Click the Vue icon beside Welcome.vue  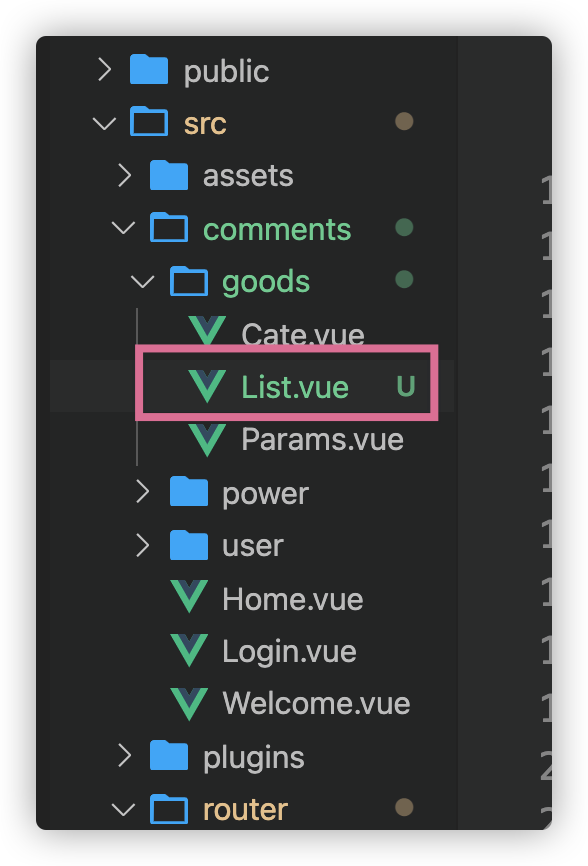click(x=189, y=704)
